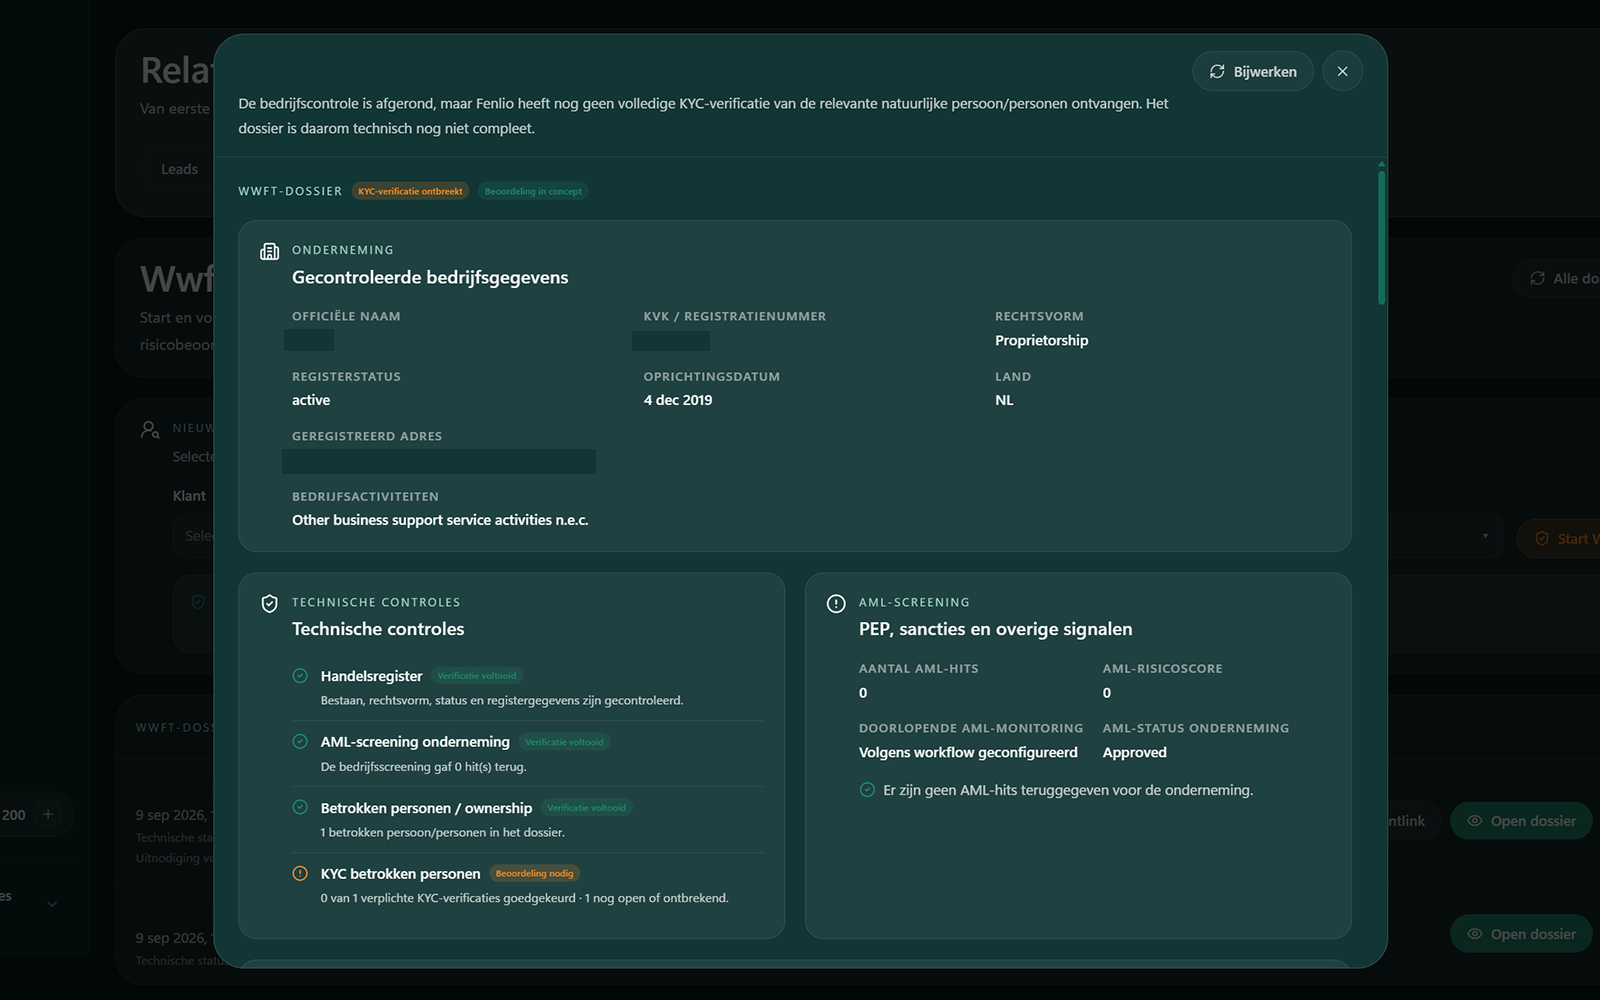Click the 'Beoordeling in concept' badge
Screen dimensions: 1600x1000
click(533, 191)
